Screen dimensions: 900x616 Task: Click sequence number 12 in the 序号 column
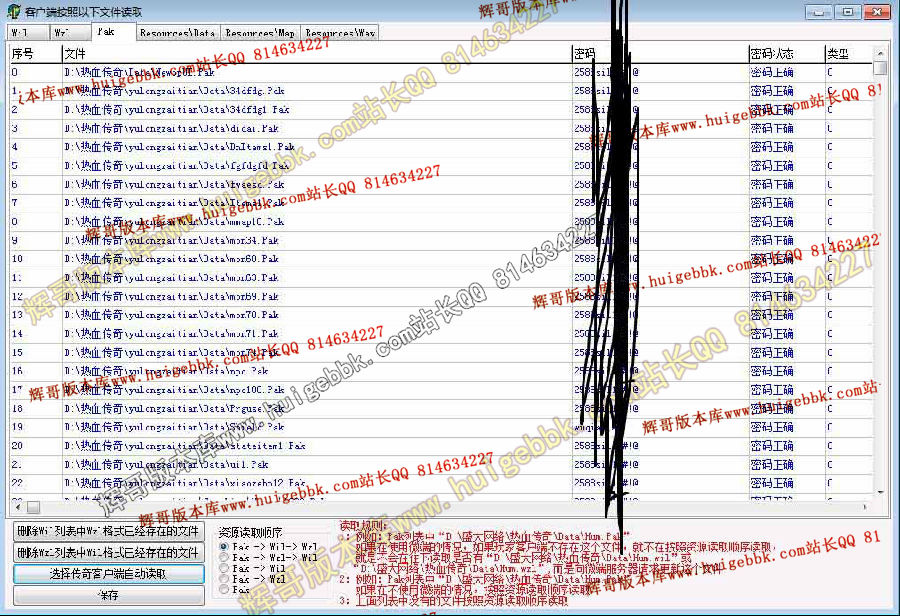coord(17,296)
